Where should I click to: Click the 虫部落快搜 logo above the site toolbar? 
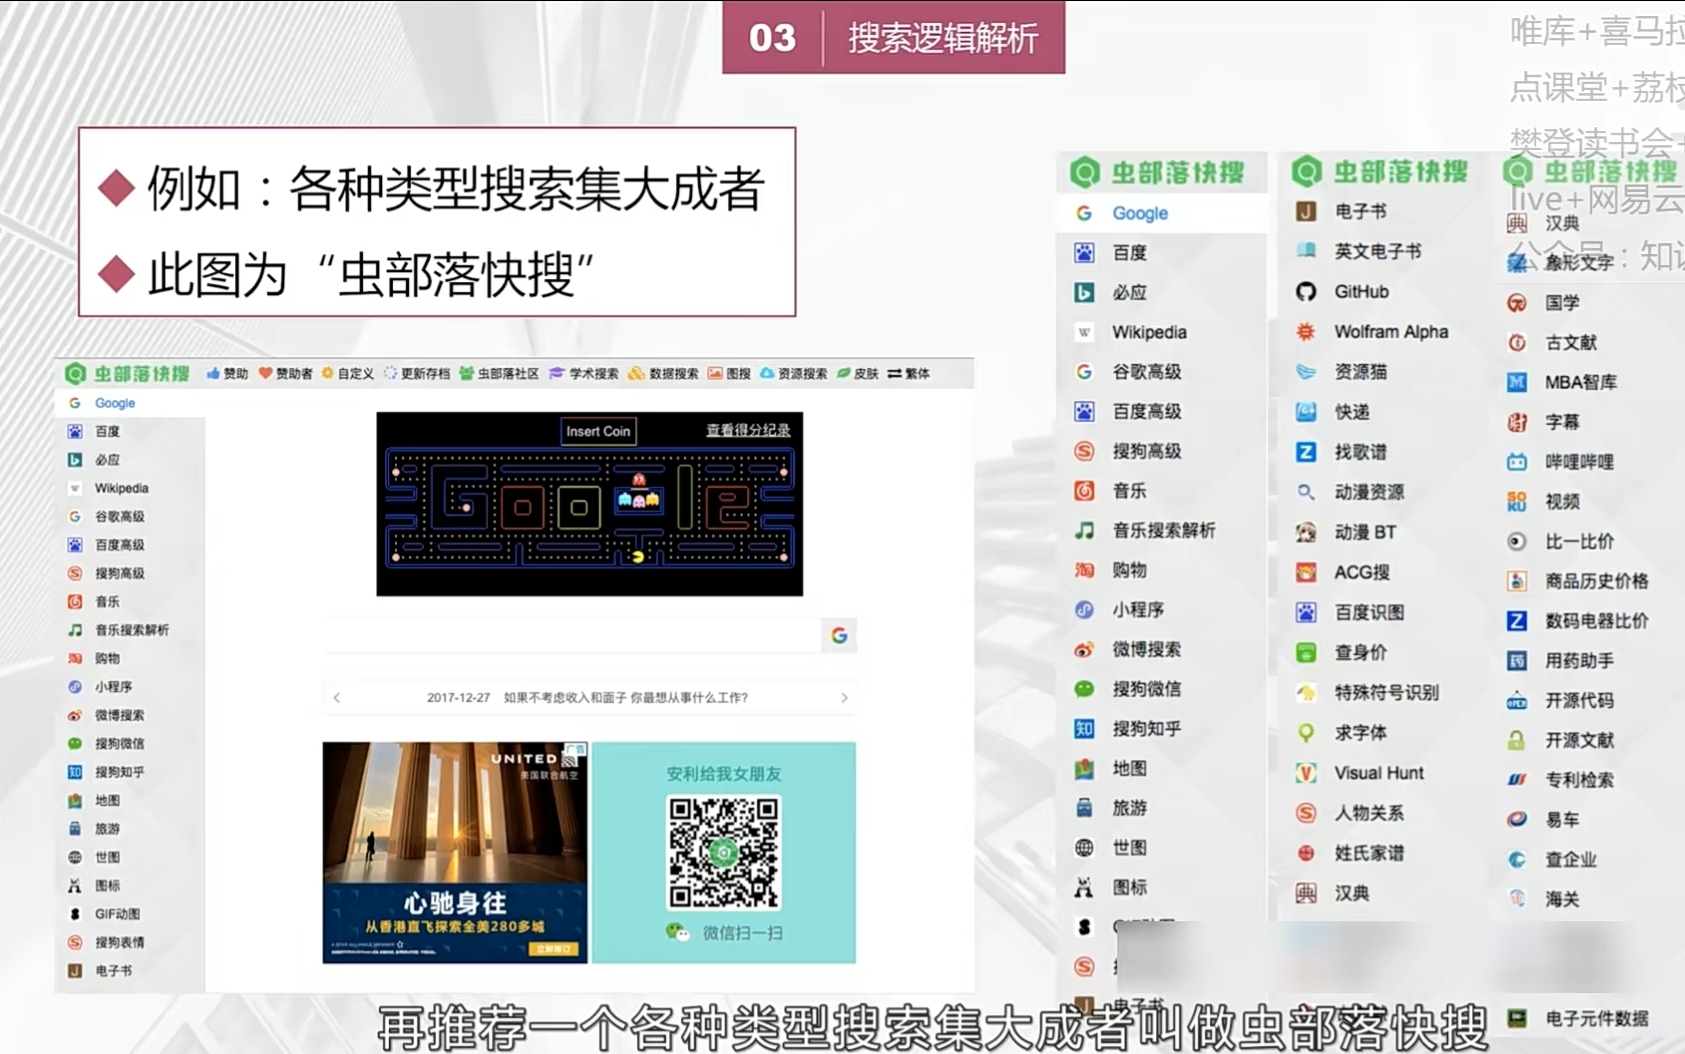click(127, 373)
